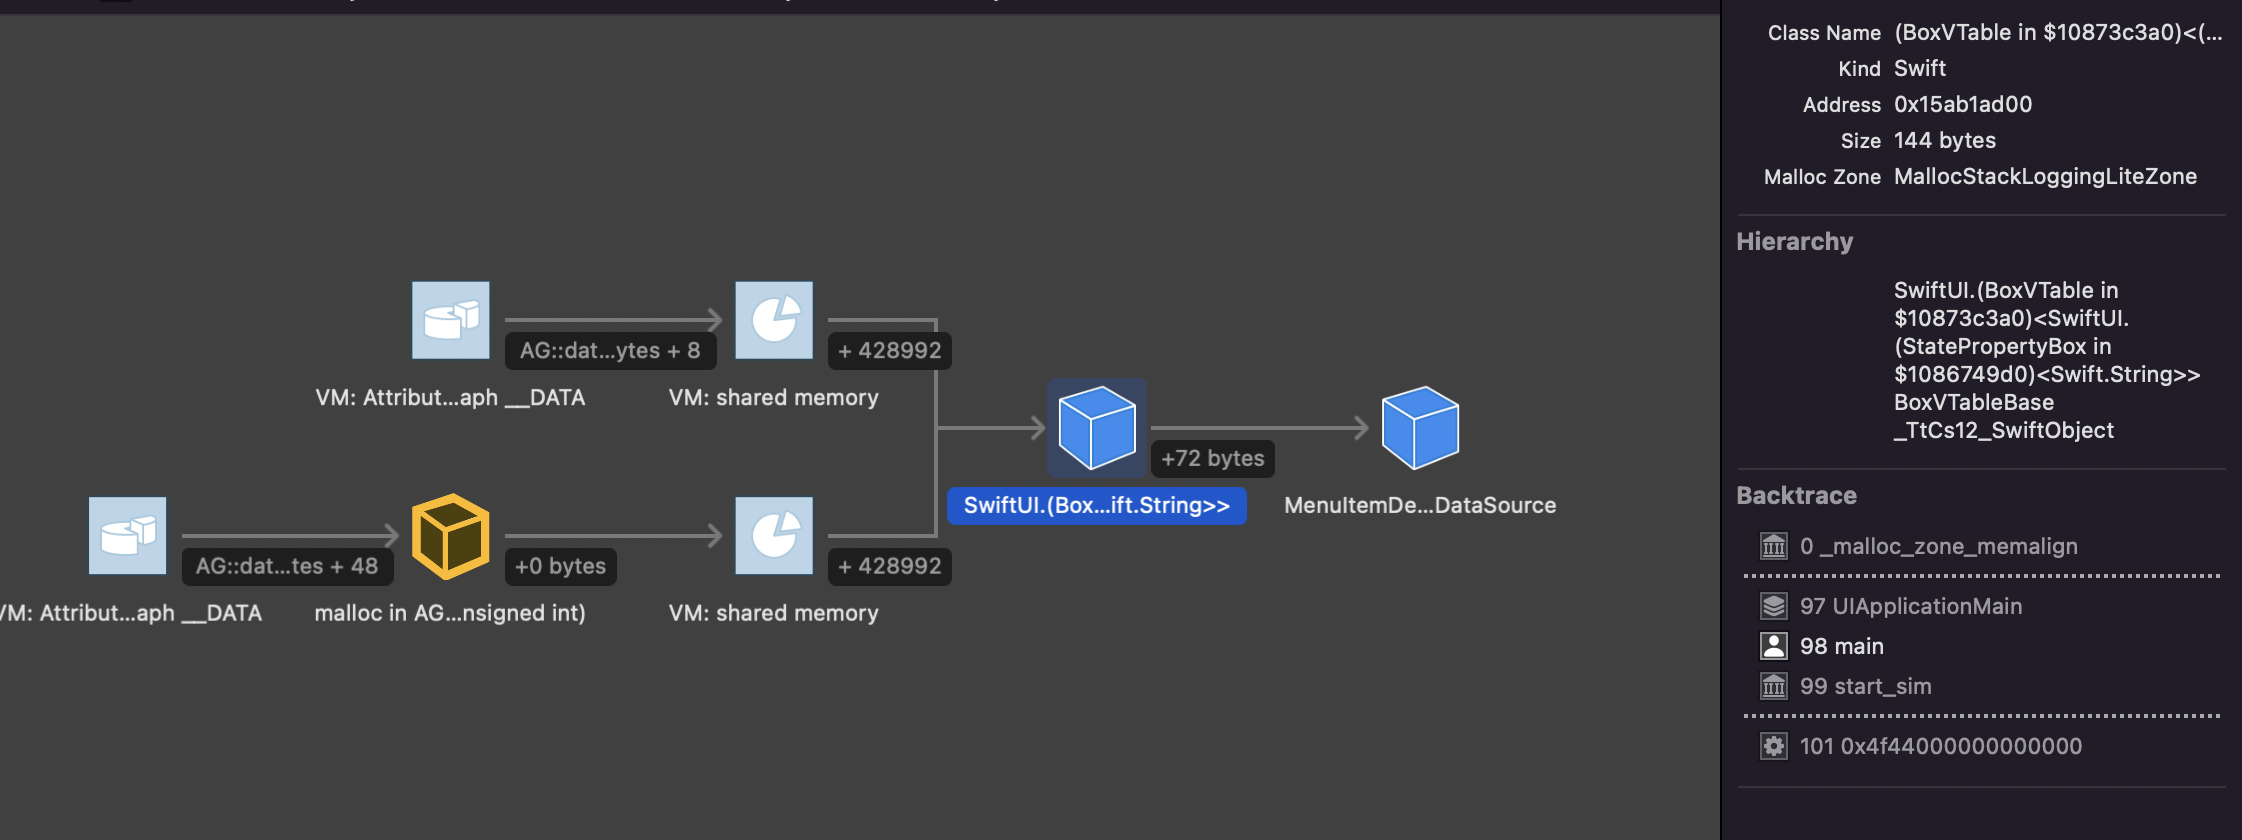Click the MenuItemDe...DataSource cube icon
Screen dimensions: 2242x840
point(1420,428)
